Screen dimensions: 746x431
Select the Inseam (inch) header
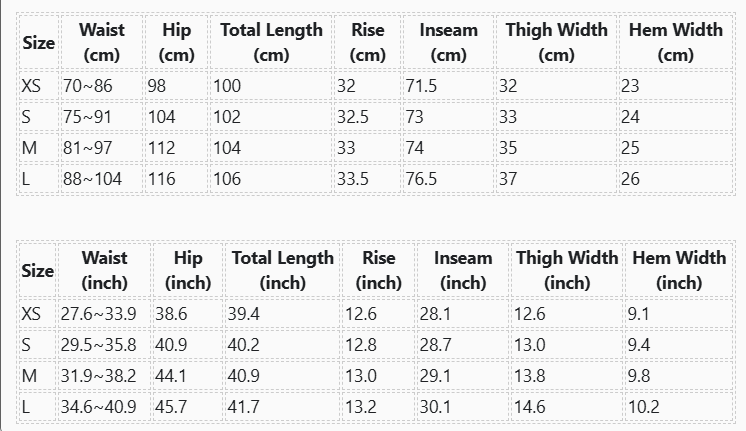463,270
